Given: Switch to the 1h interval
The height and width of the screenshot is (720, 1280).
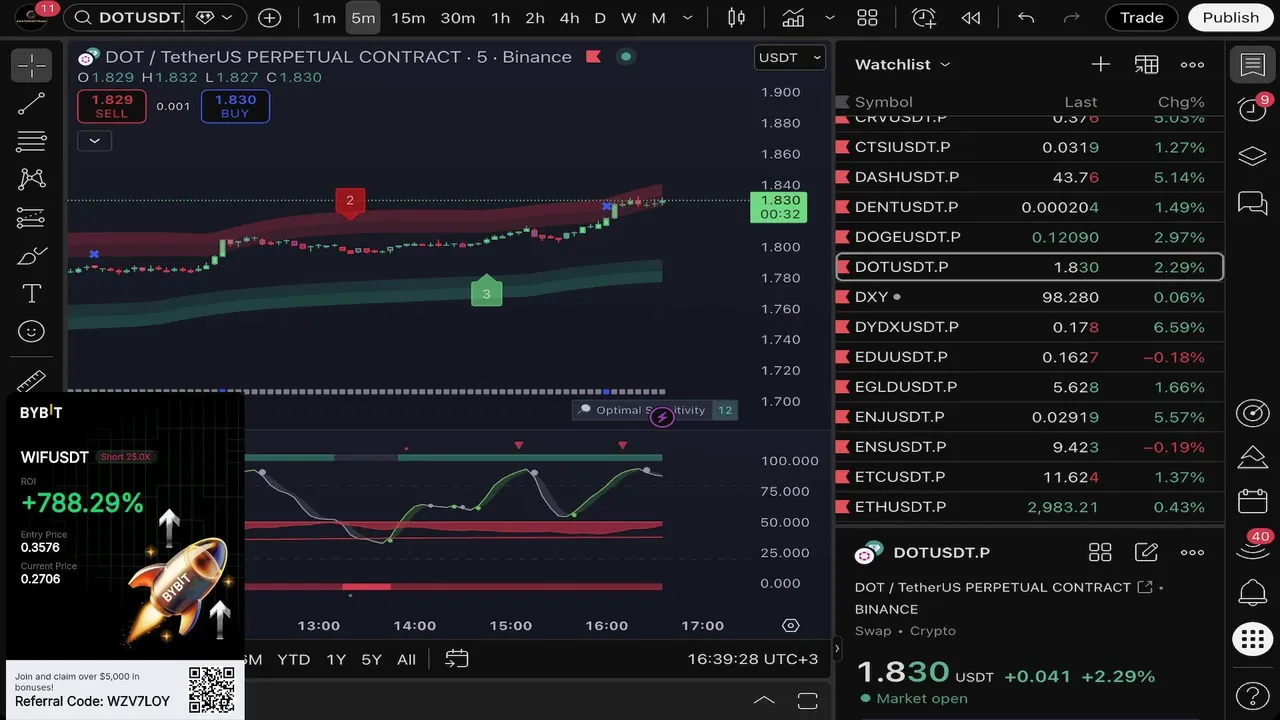Looking at the screenshot, I should tap(501, 17).
